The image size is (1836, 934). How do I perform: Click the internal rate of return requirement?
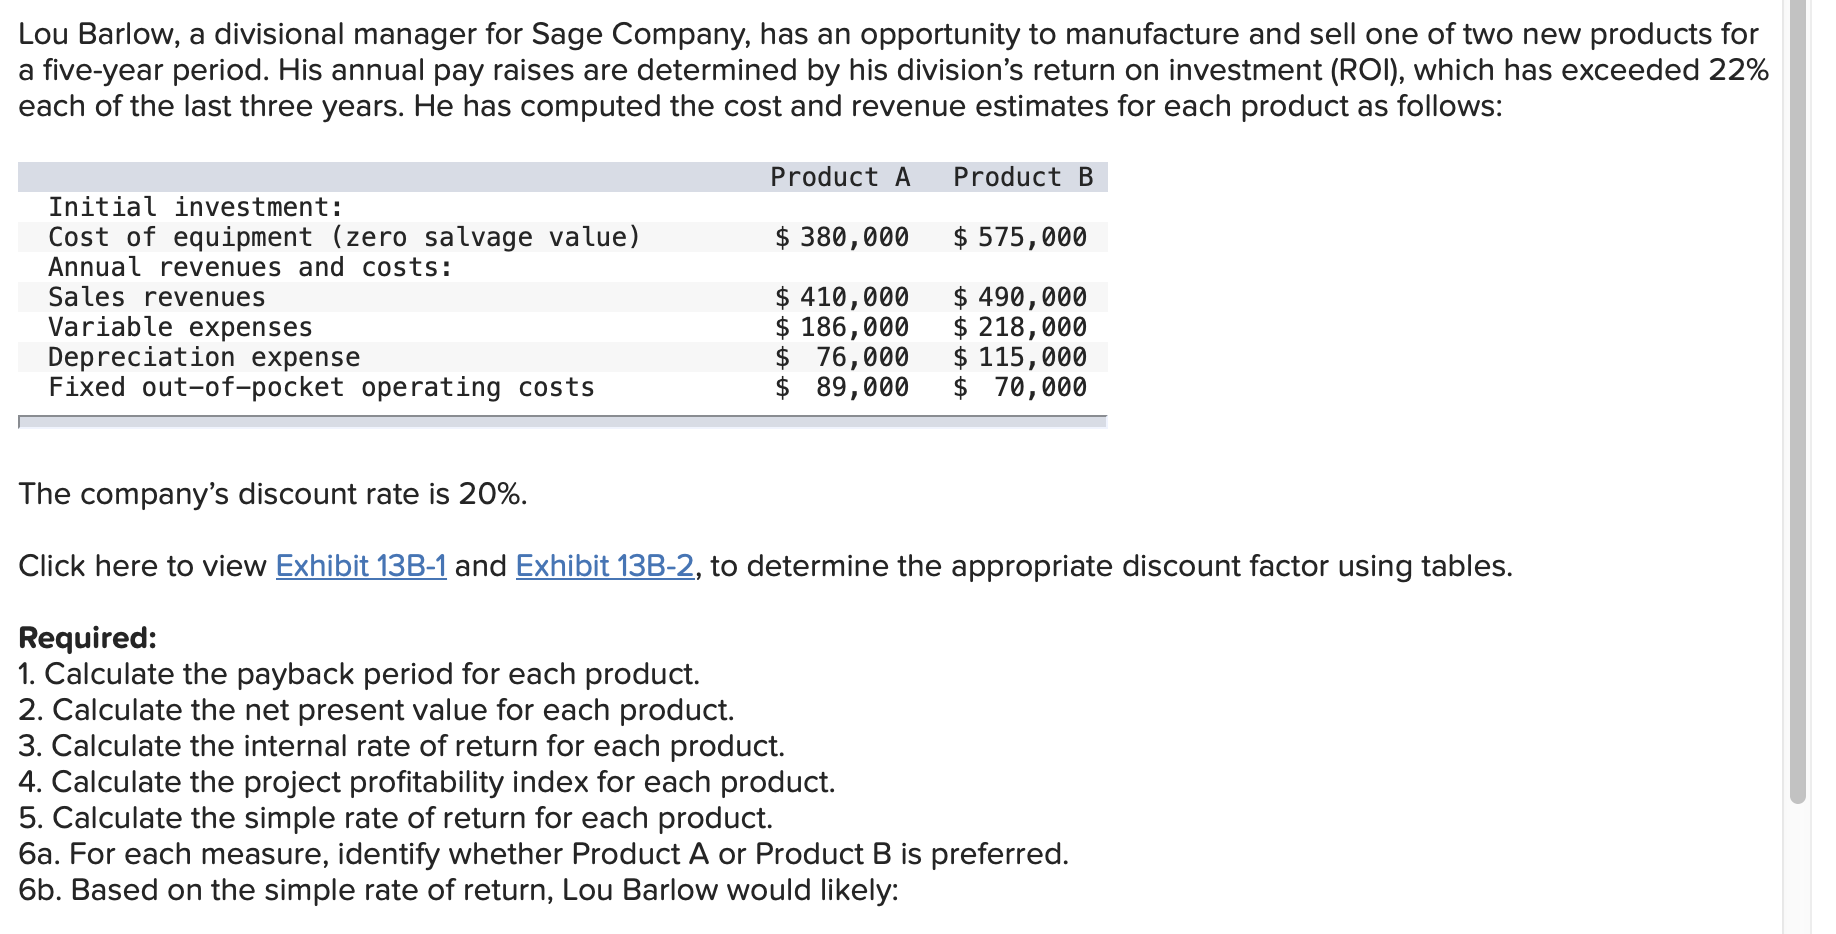coord(401,746)
